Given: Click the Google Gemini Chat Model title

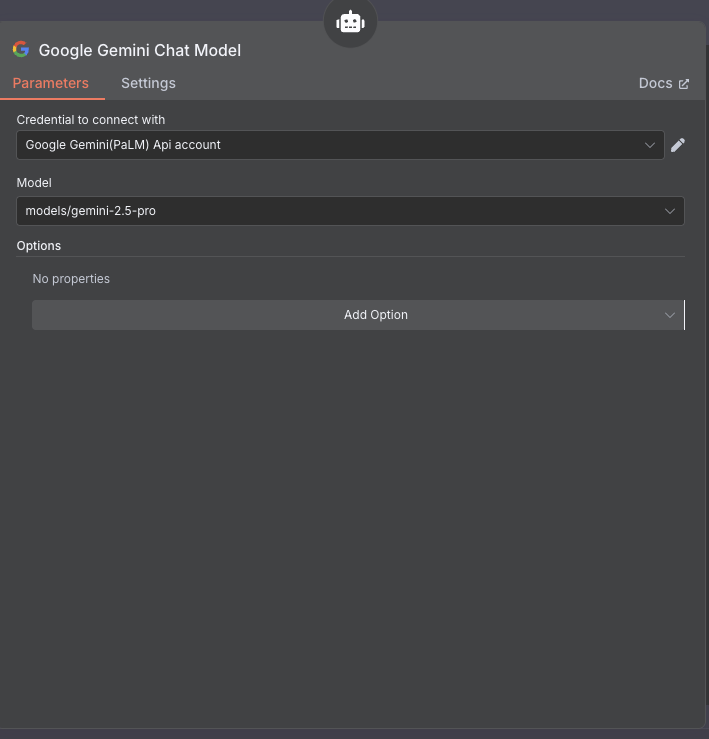Looking at the screenshot, I should pos(140,50).
